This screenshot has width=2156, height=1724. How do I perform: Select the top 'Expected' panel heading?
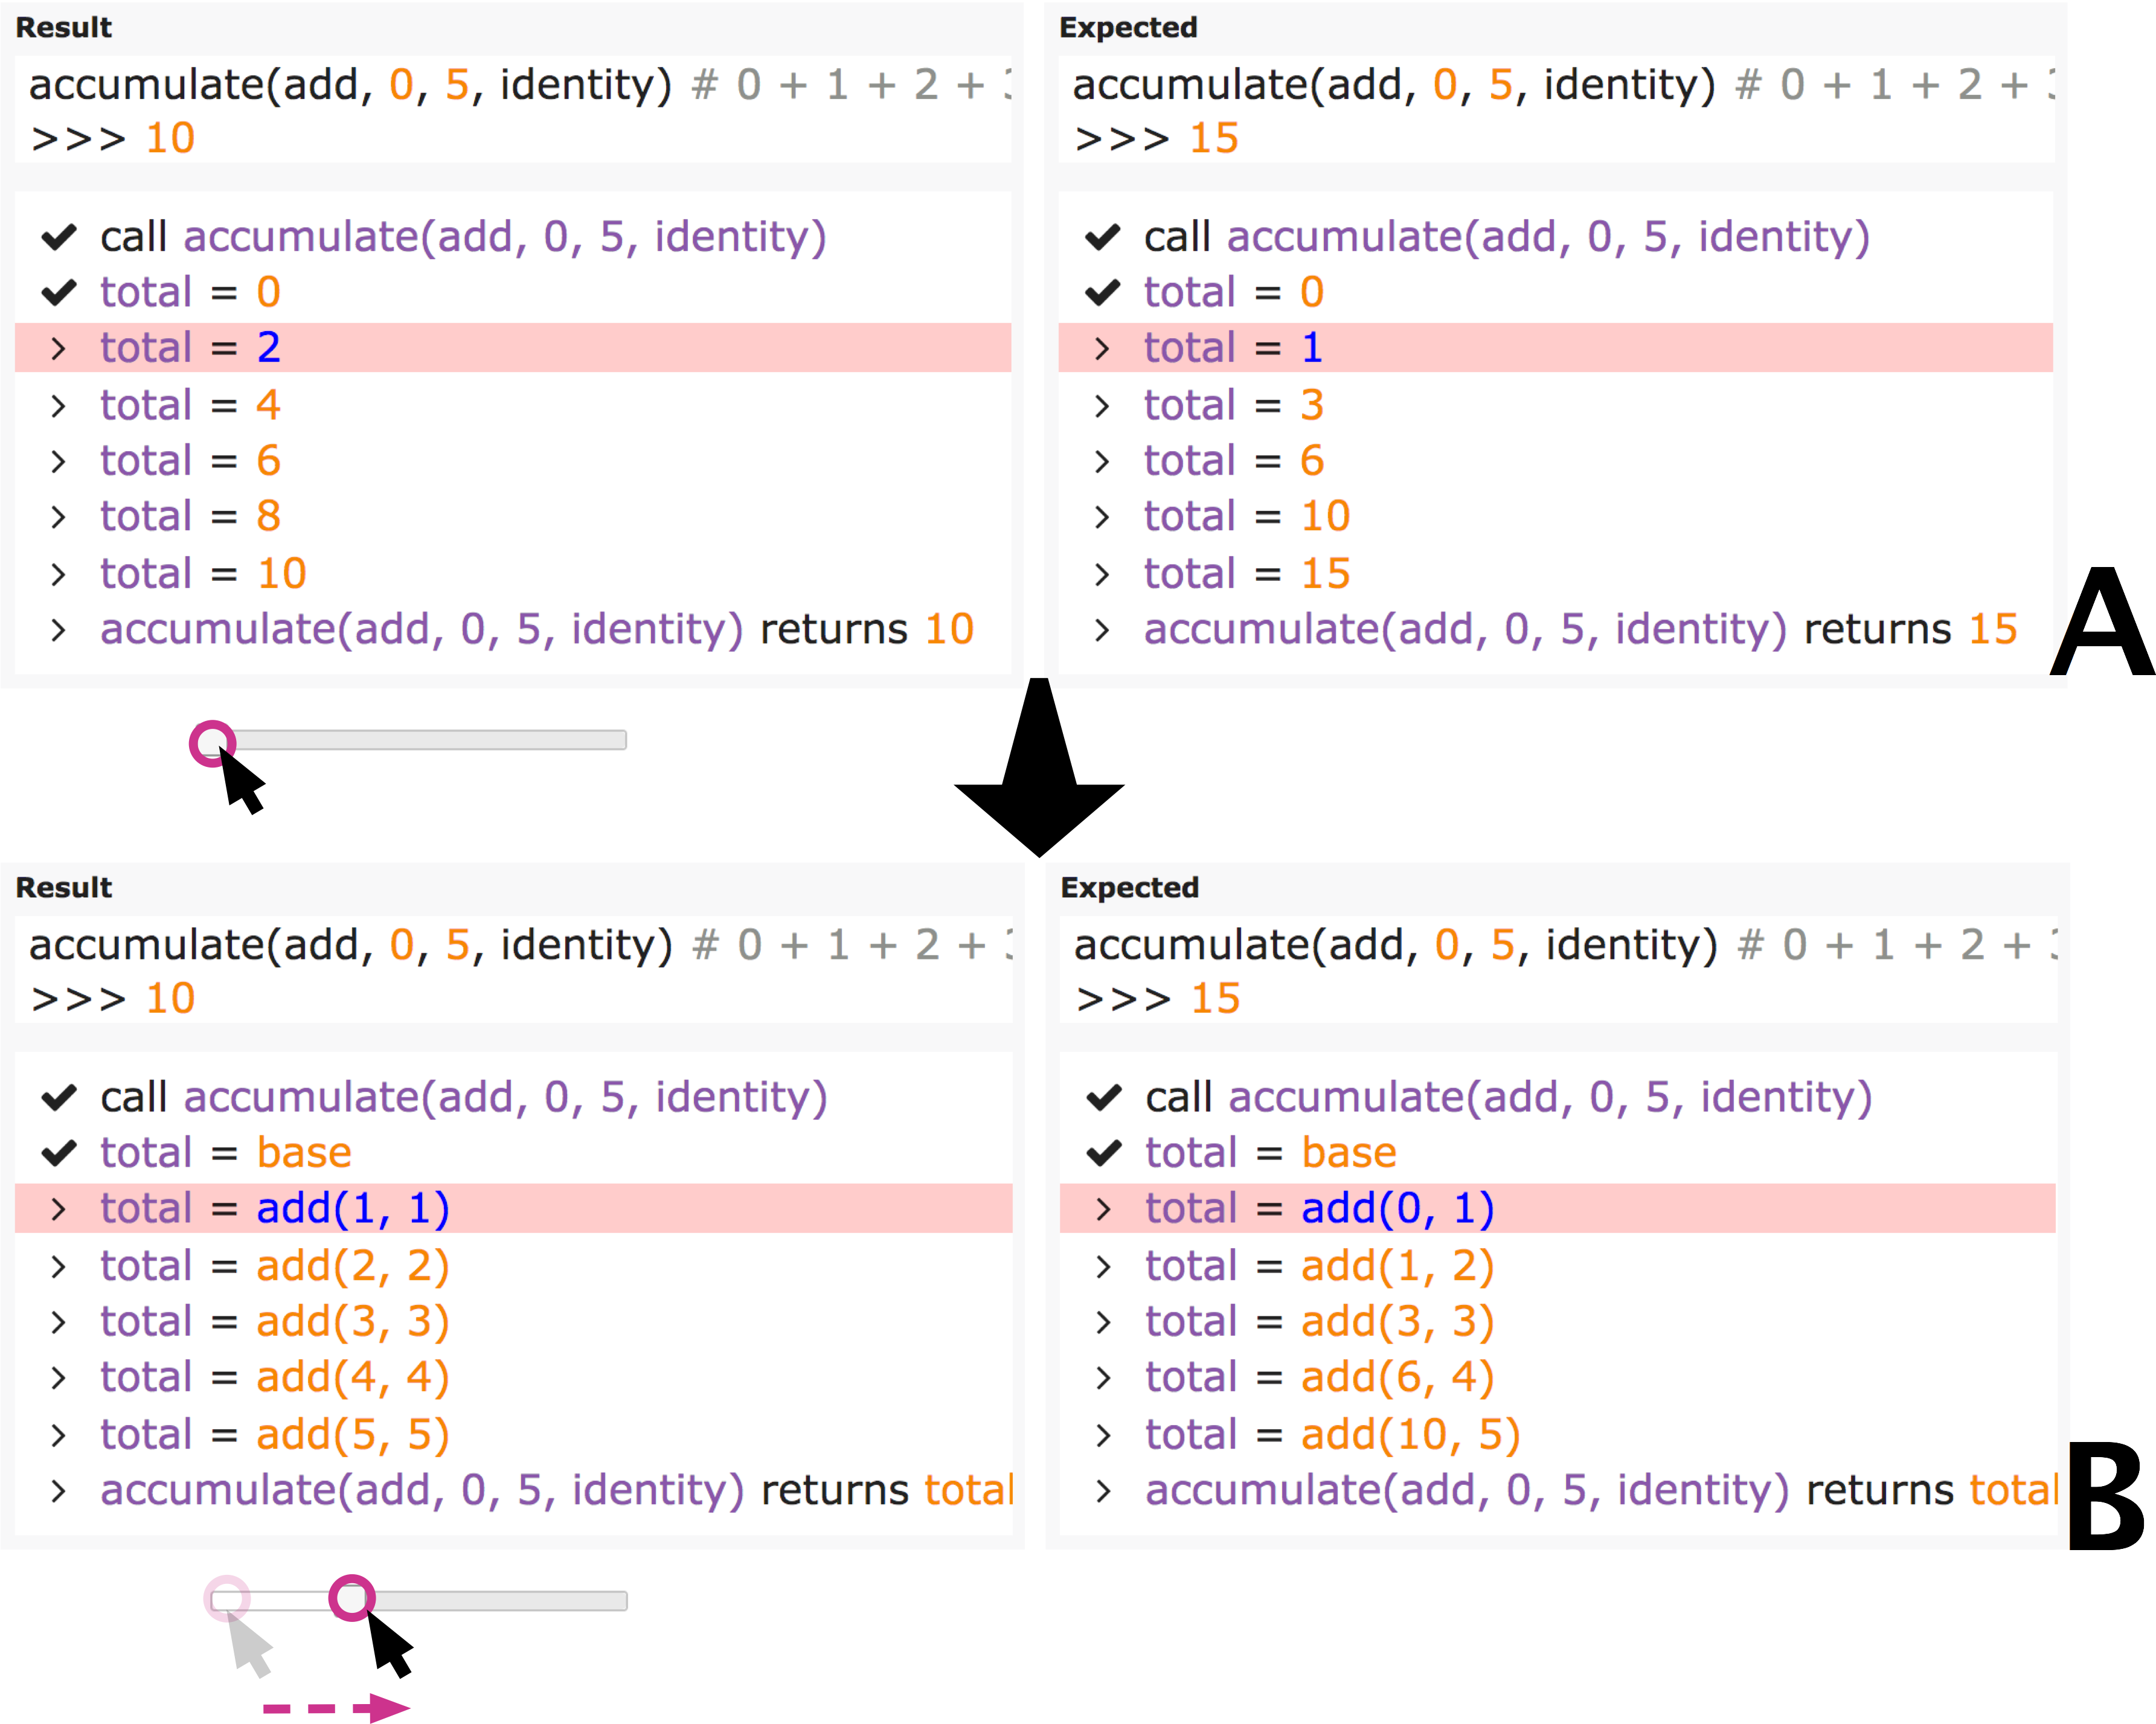(1128, 27)
